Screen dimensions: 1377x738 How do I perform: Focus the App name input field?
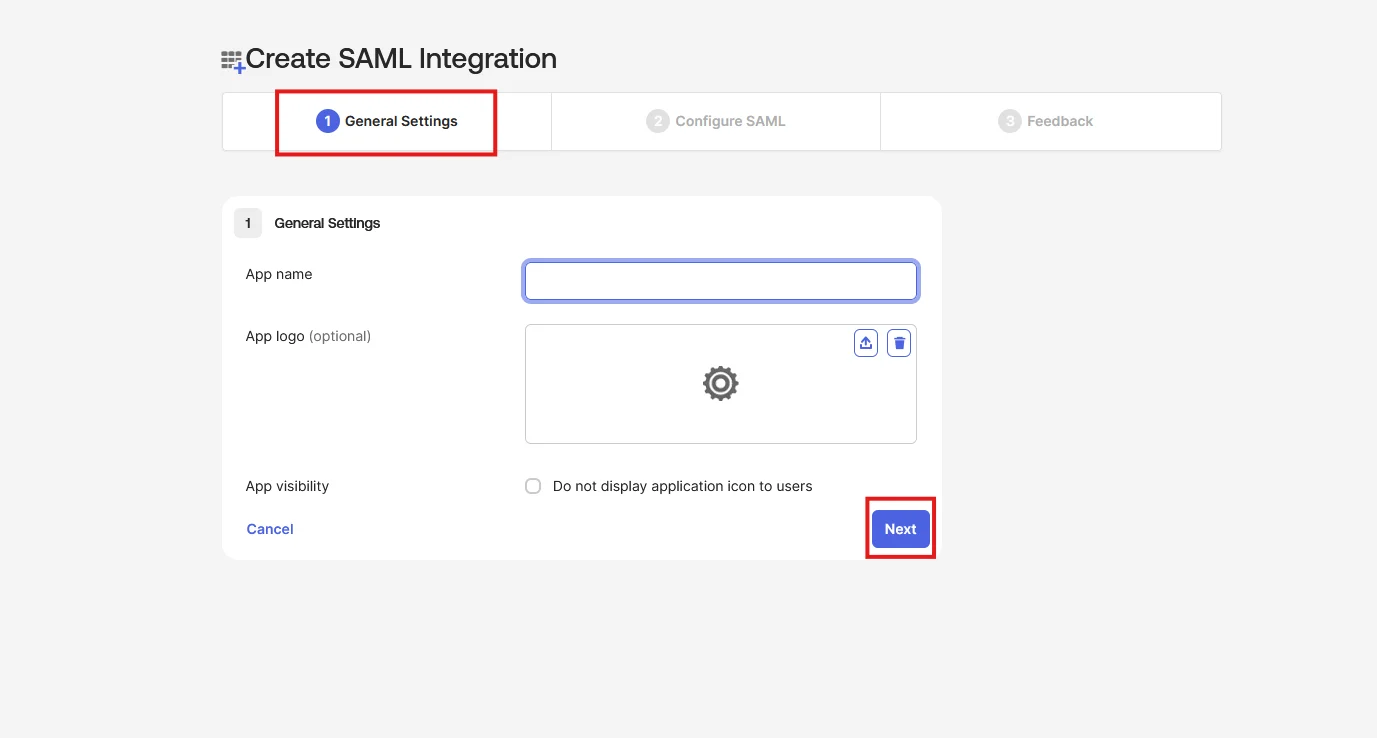point(720,280)
